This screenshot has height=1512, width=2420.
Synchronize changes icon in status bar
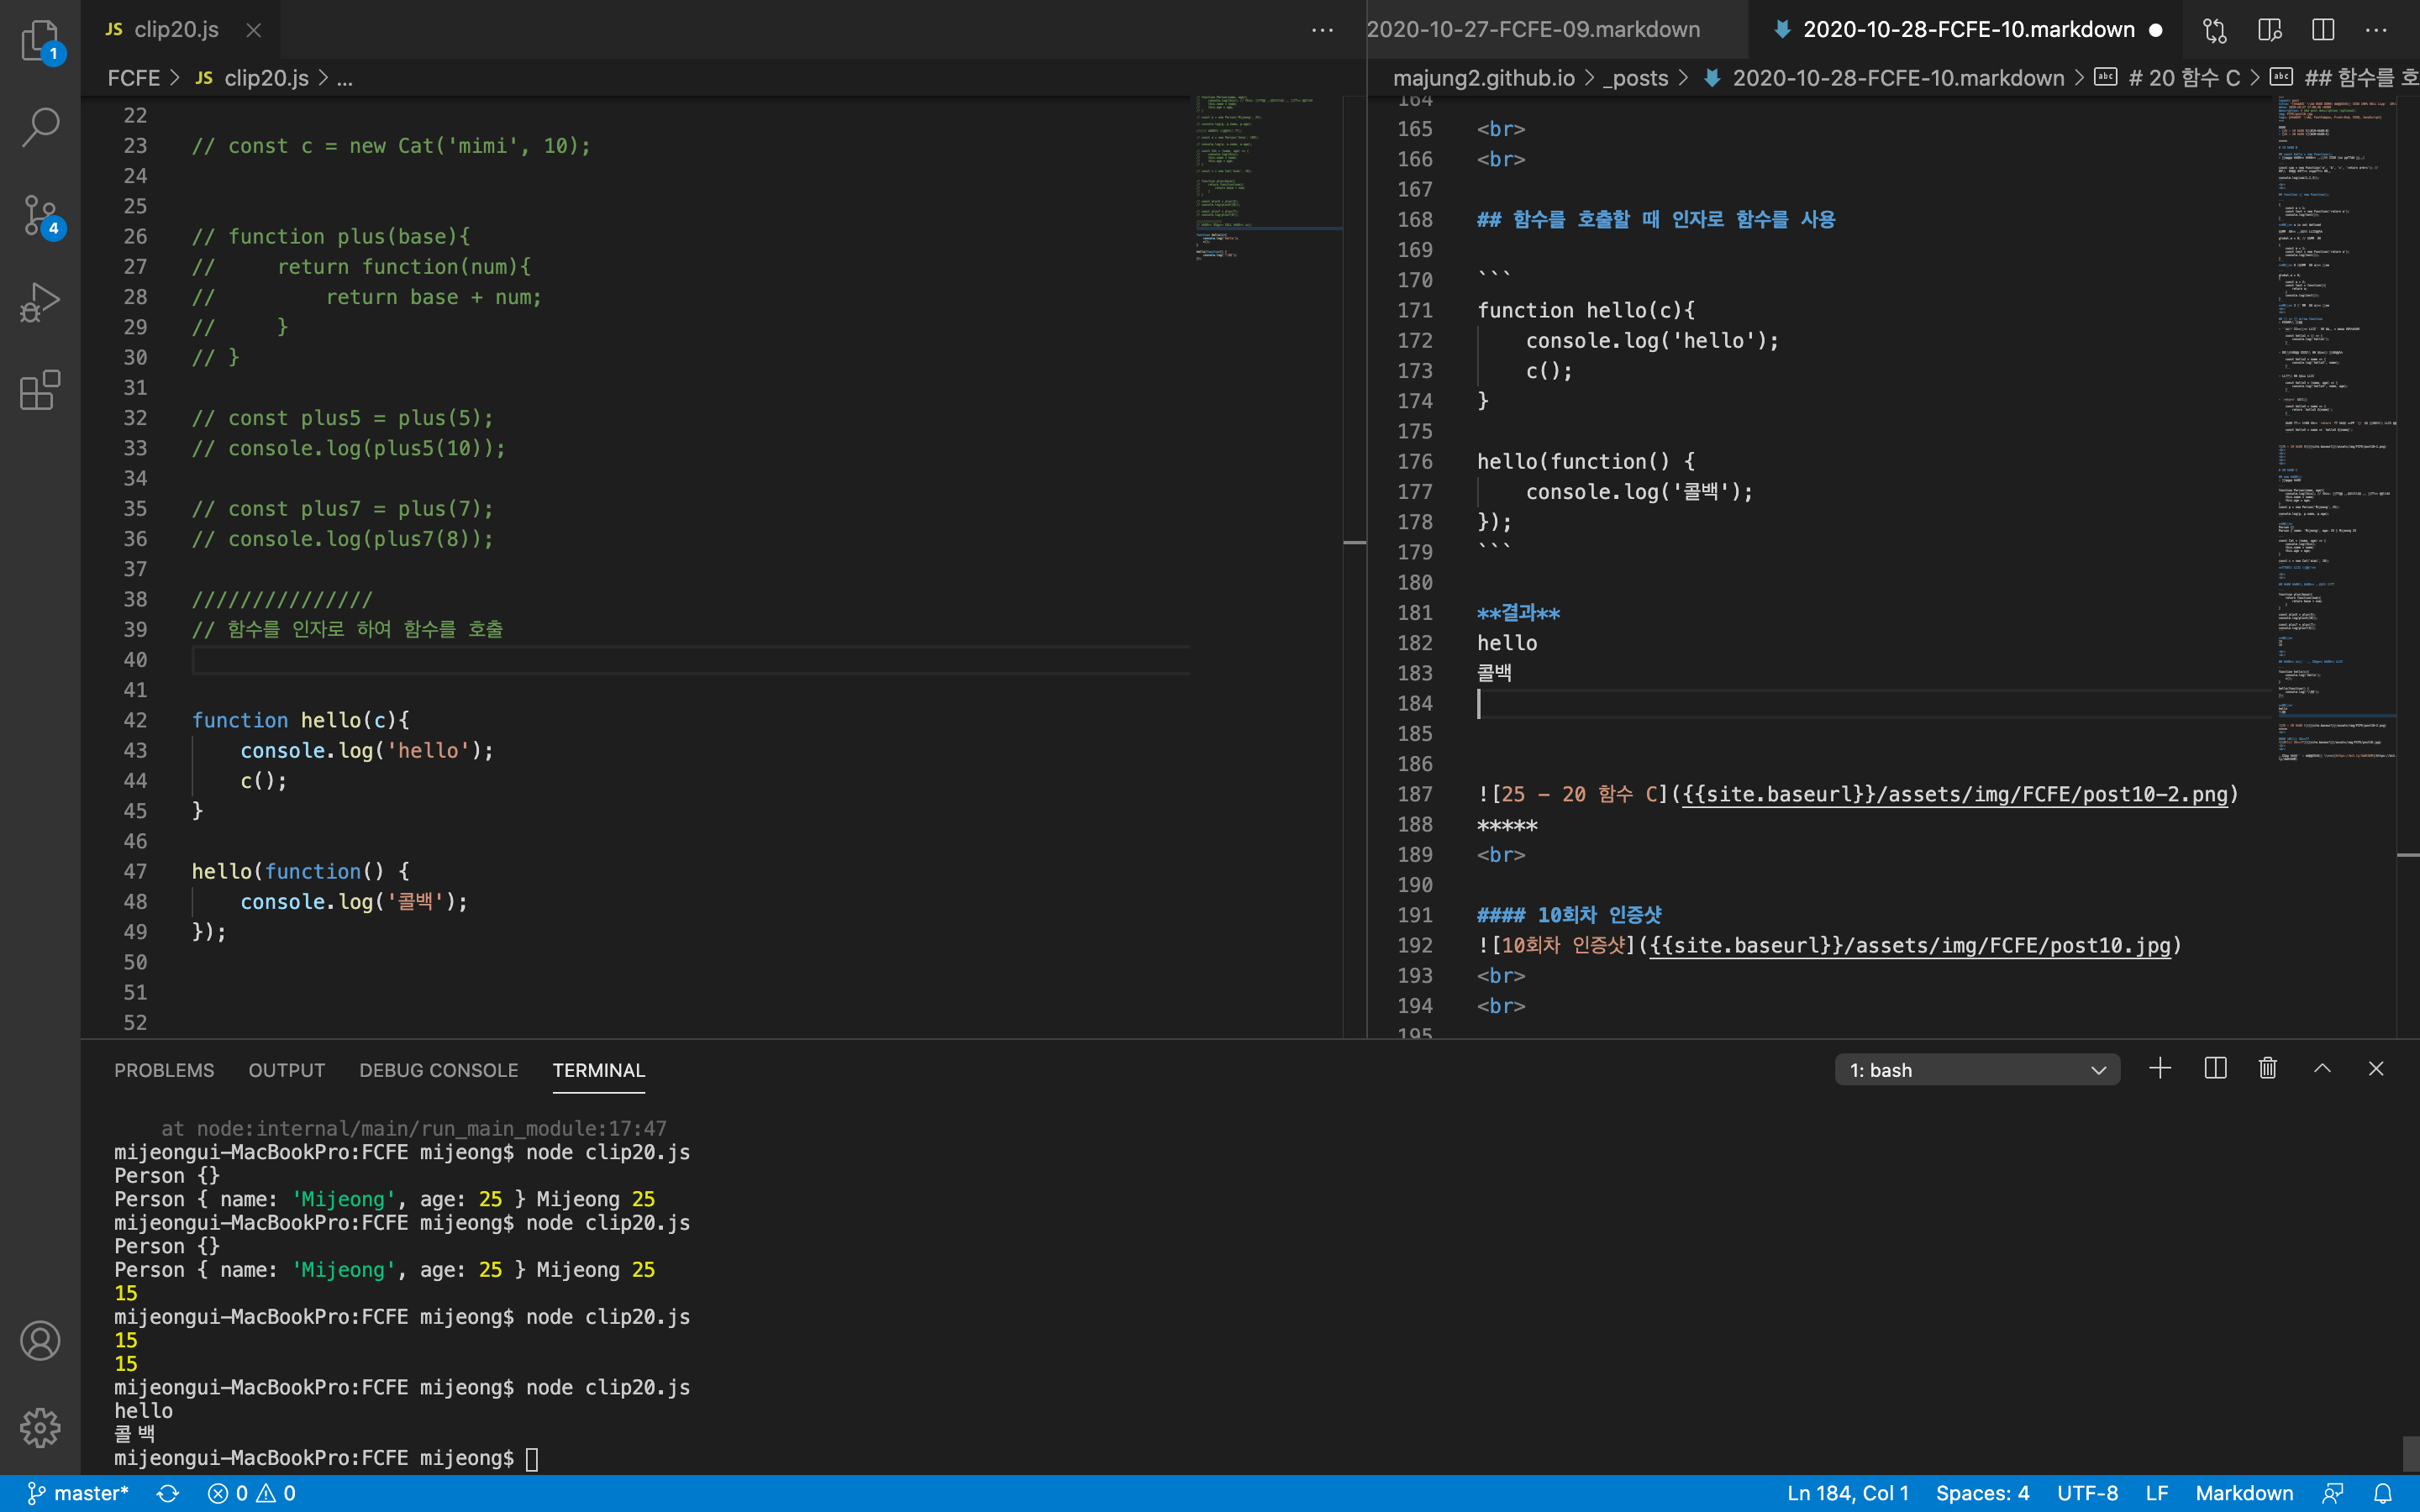(x=168, y=1493)
